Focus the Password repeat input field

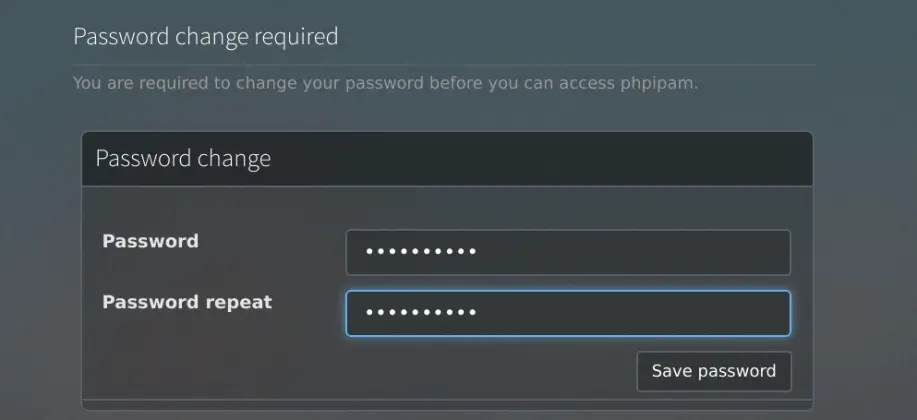pyautogui.click(x=567, y=313)
